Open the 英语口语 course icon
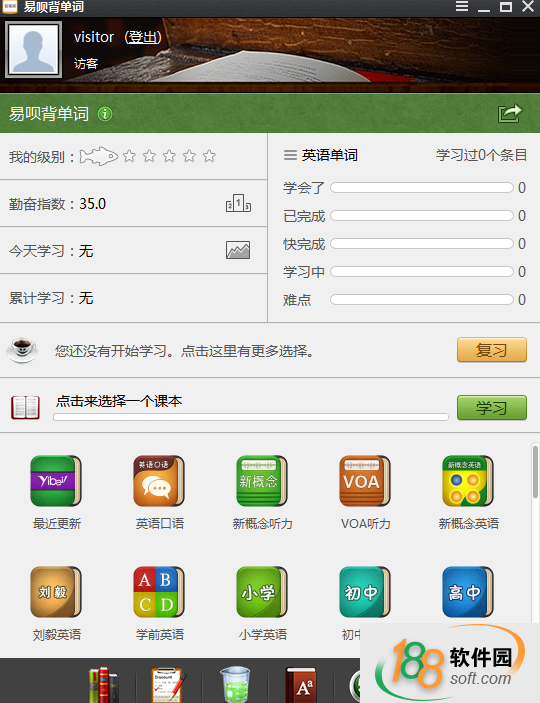 point(159,481)
